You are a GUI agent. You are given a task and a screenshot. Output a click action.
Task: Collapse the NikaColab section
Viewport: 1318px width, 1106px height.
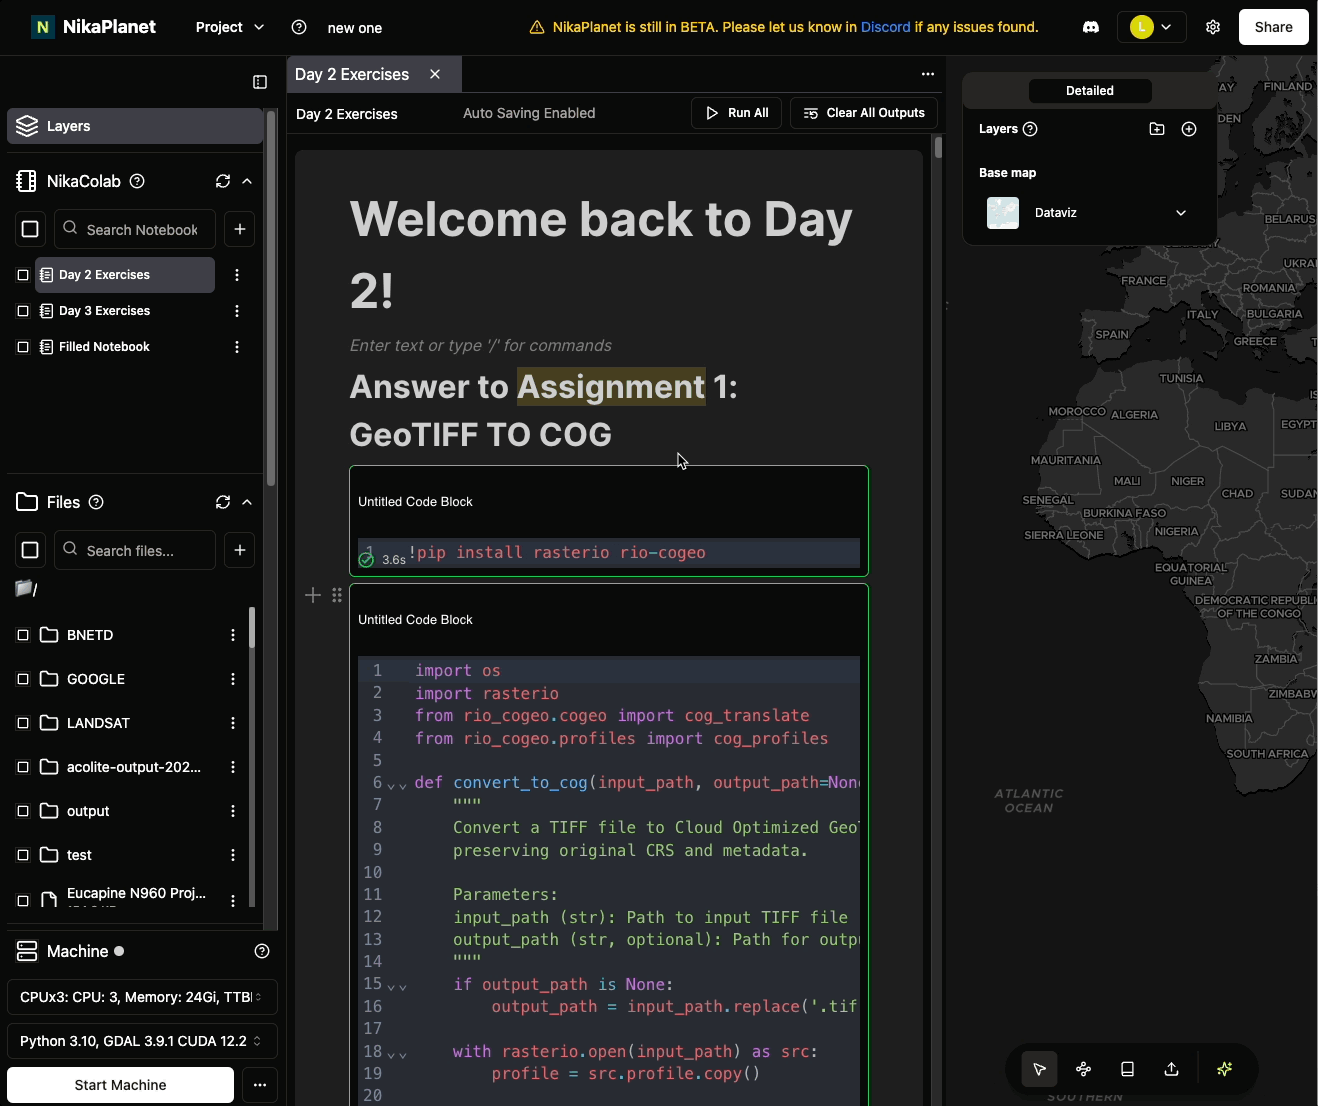(247, 181)
